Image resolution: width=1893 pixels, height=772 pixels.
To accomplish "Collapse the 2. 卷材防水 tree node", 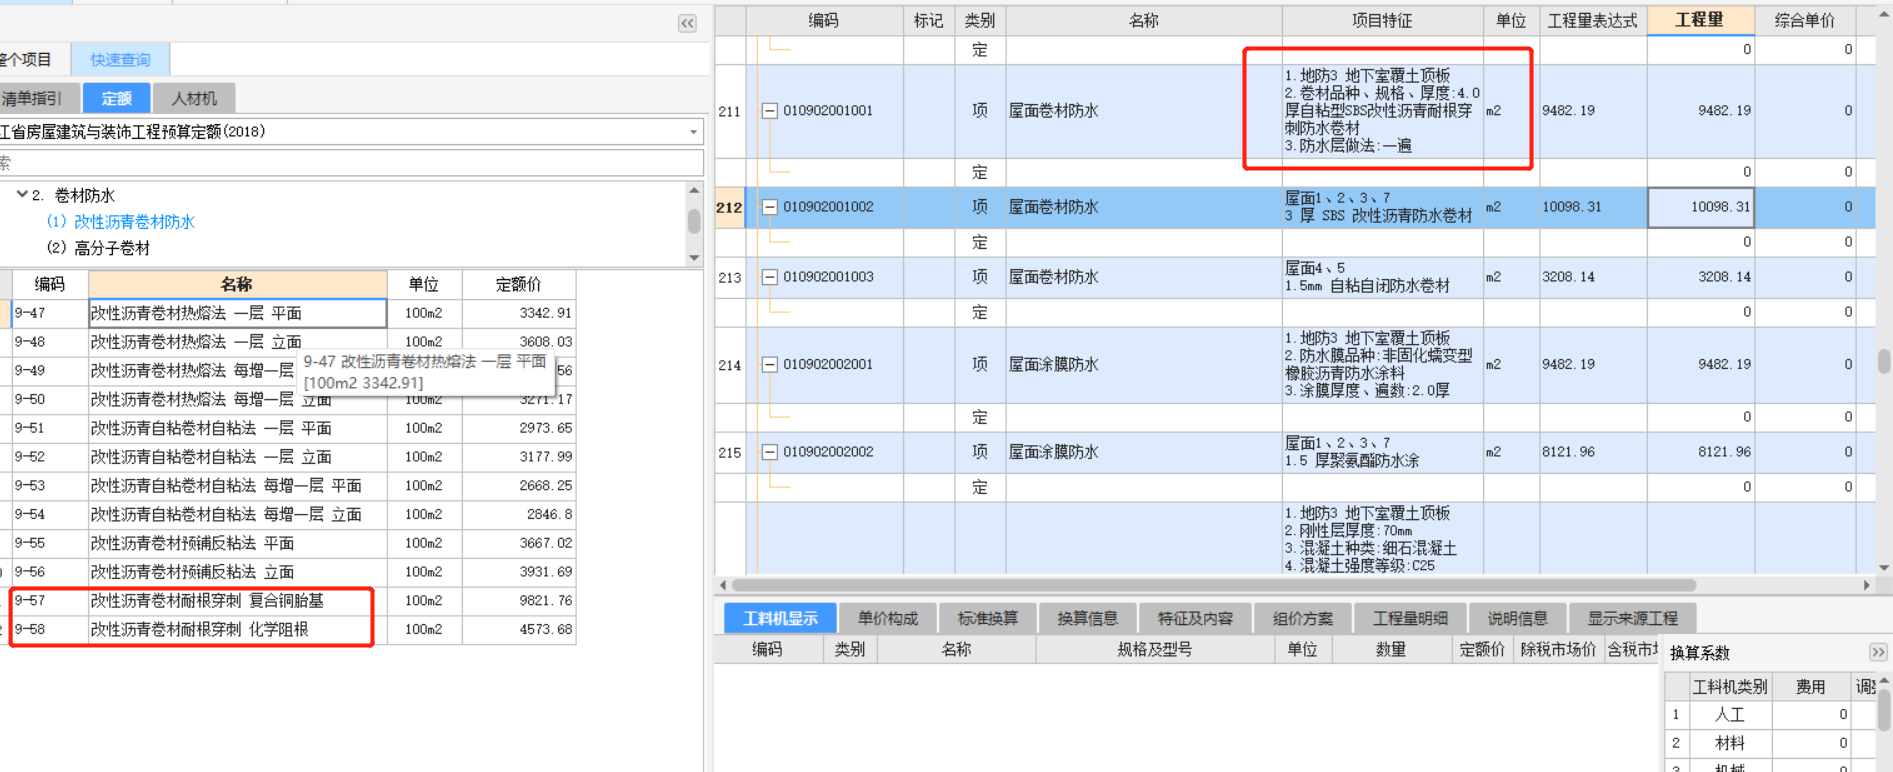I will [21, 195].
